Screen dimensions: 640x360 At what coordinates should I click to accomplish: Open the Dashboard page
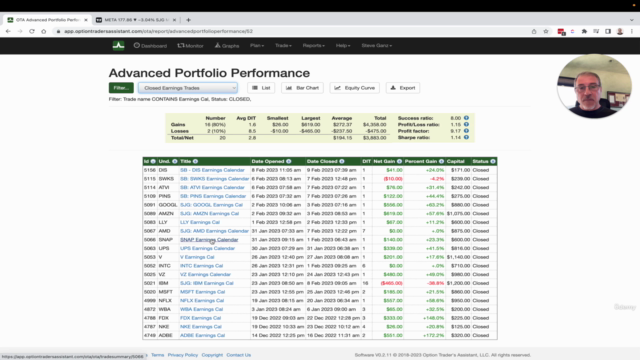click(x=150, y=46)
